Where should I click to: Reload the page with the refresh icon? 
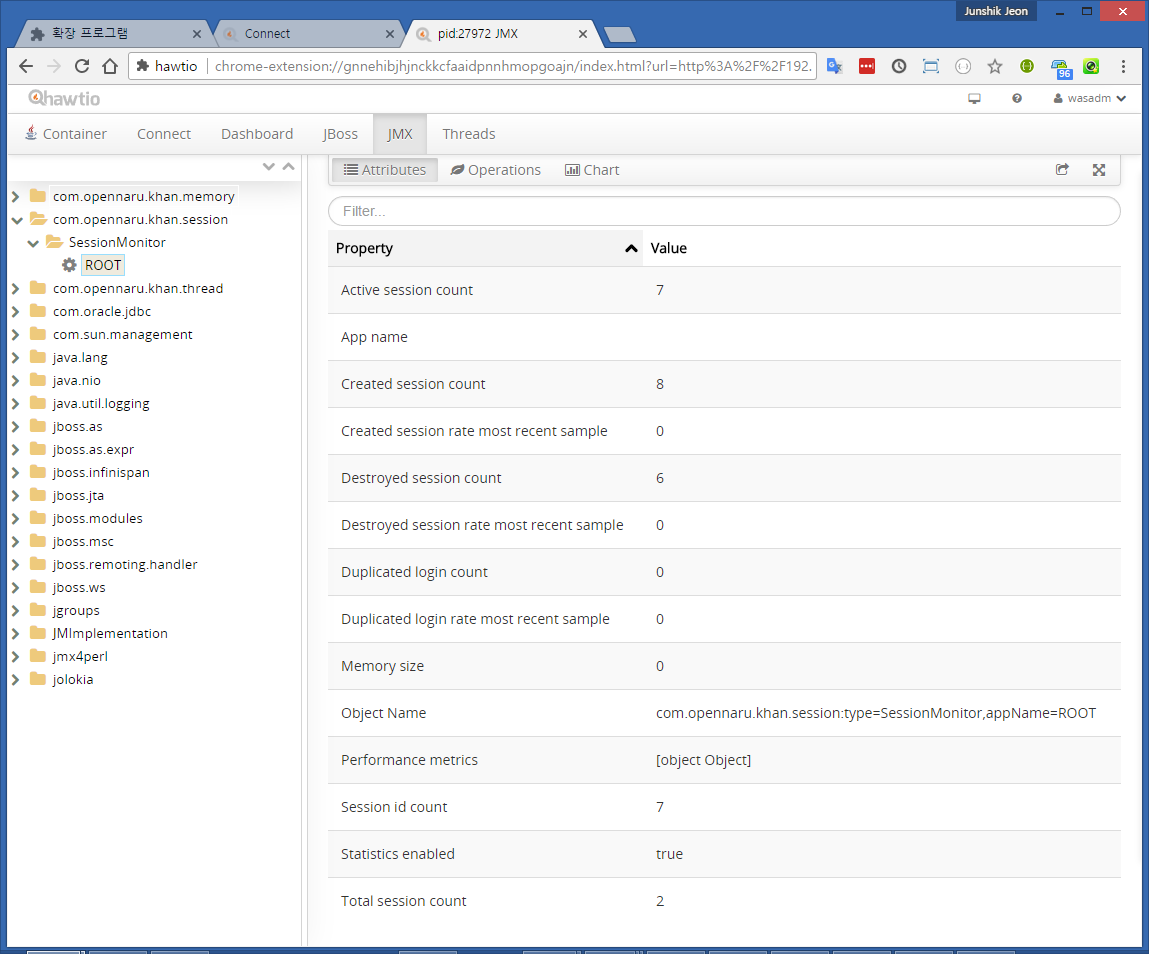82,66
